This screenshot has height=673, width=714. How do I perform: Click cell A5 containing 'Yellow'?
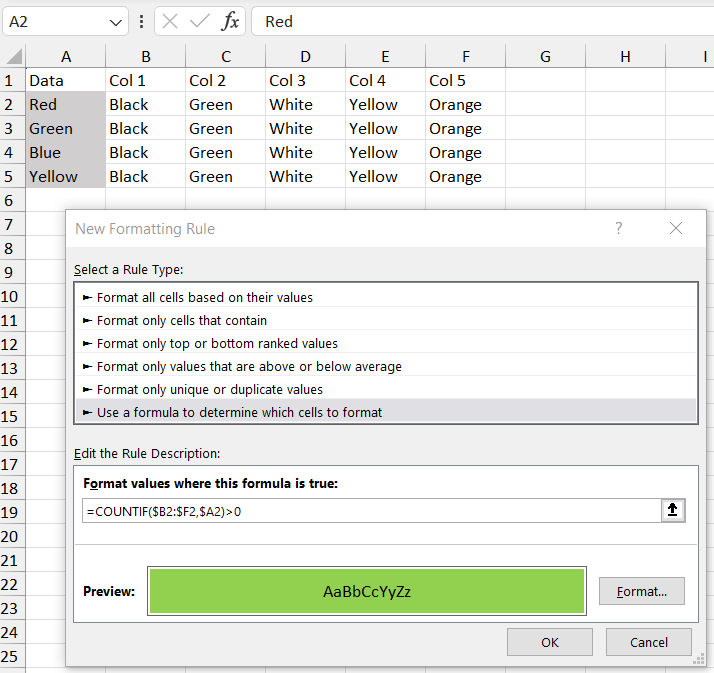coord(66,176)
